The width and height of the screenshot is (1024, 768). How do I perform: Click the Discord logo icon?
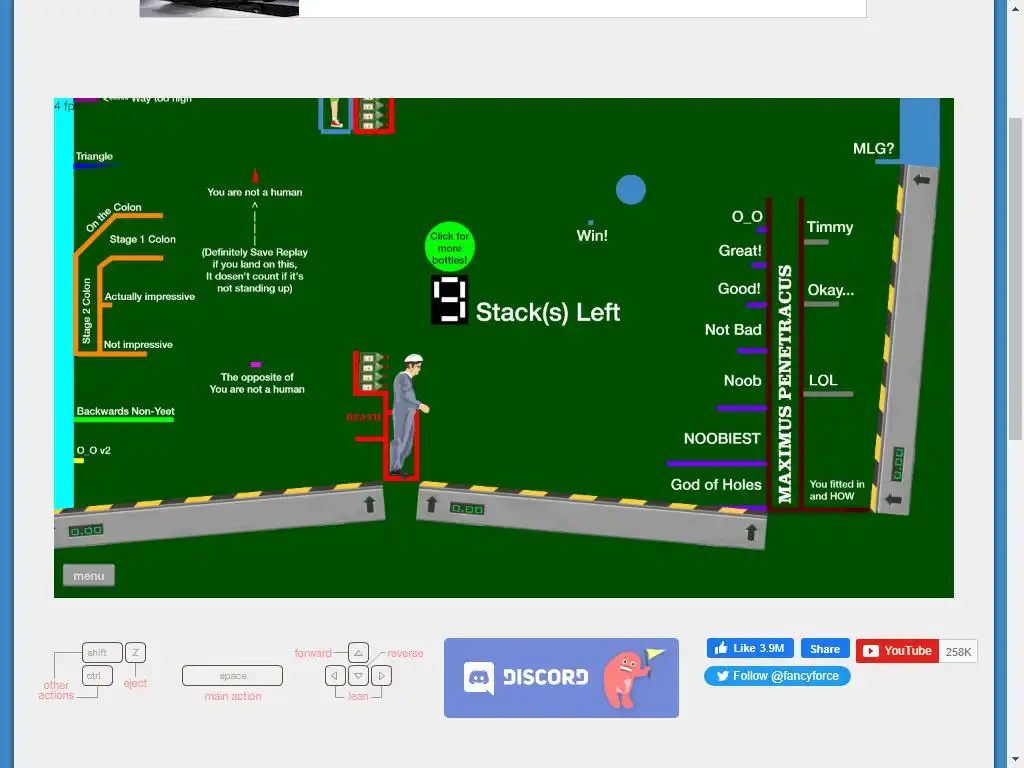pyautogui.click(x=479, y=678)
